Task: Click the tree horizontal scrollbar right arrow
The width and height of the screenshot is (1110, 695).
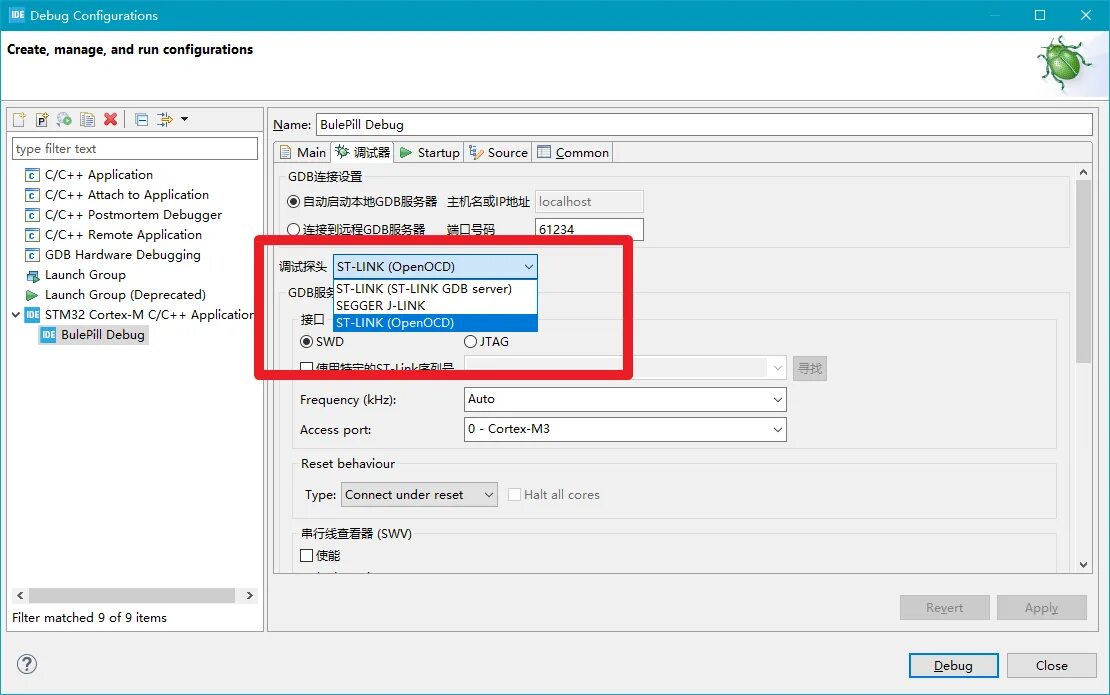Action: coord(249,596)
